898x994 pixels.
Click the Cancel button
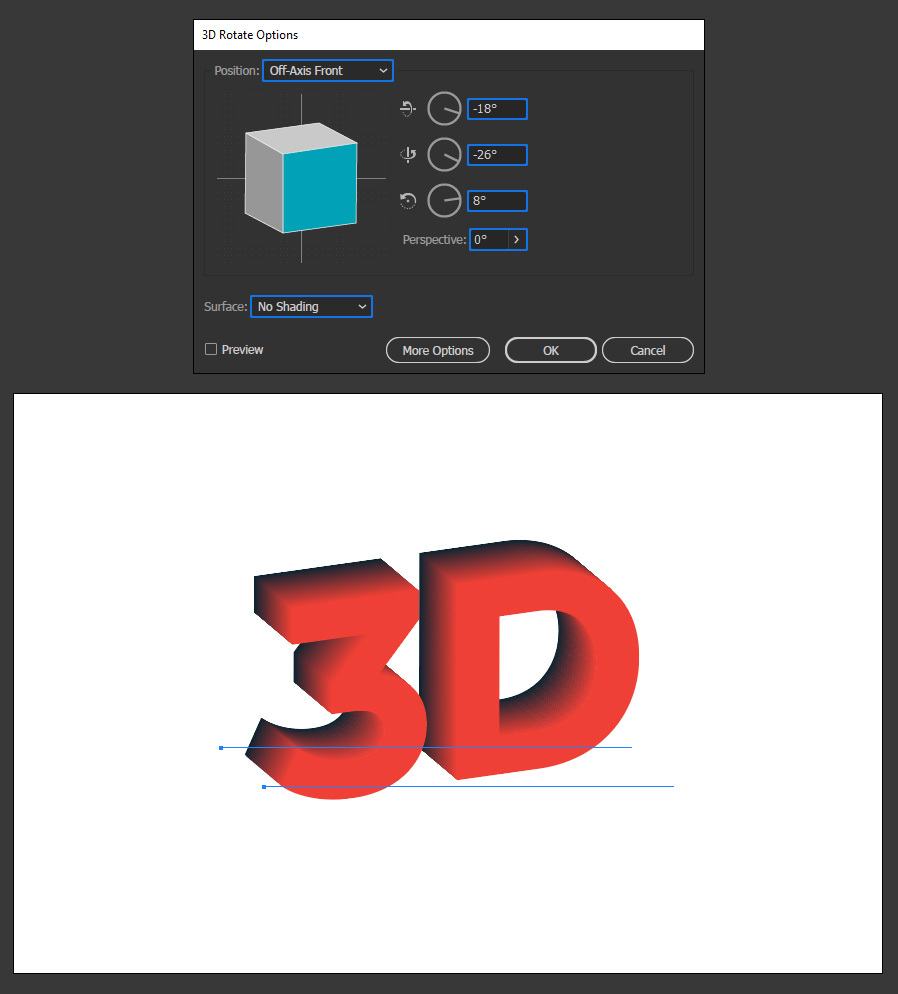tap(648, 351)
